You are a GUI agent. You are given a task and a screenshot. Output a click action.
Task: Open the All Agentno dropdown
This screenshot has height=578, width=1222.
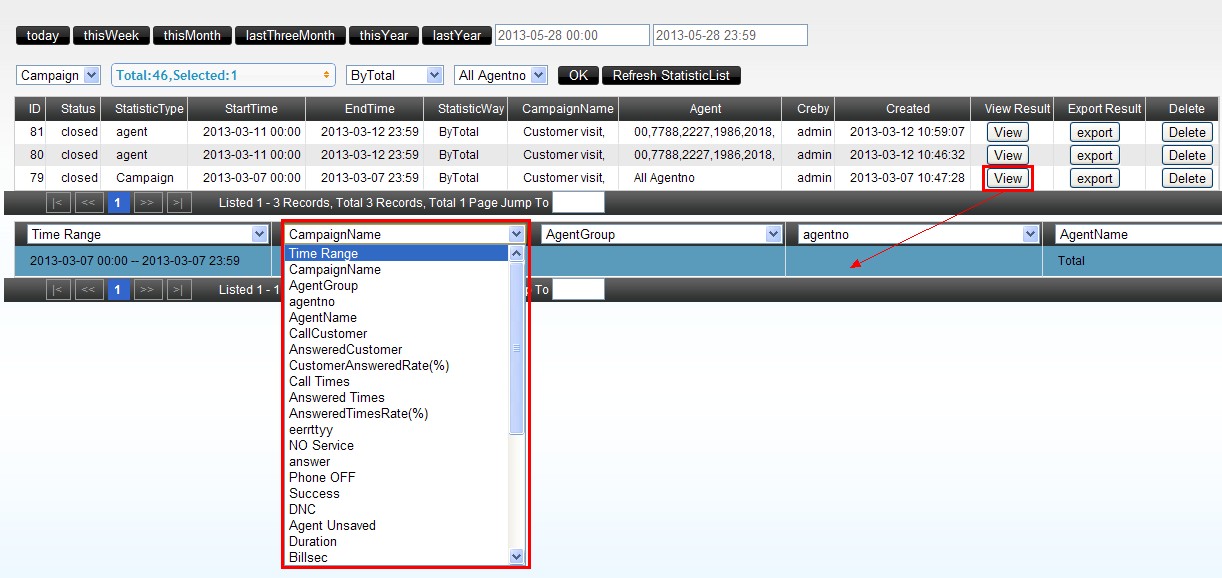[500, 76]
